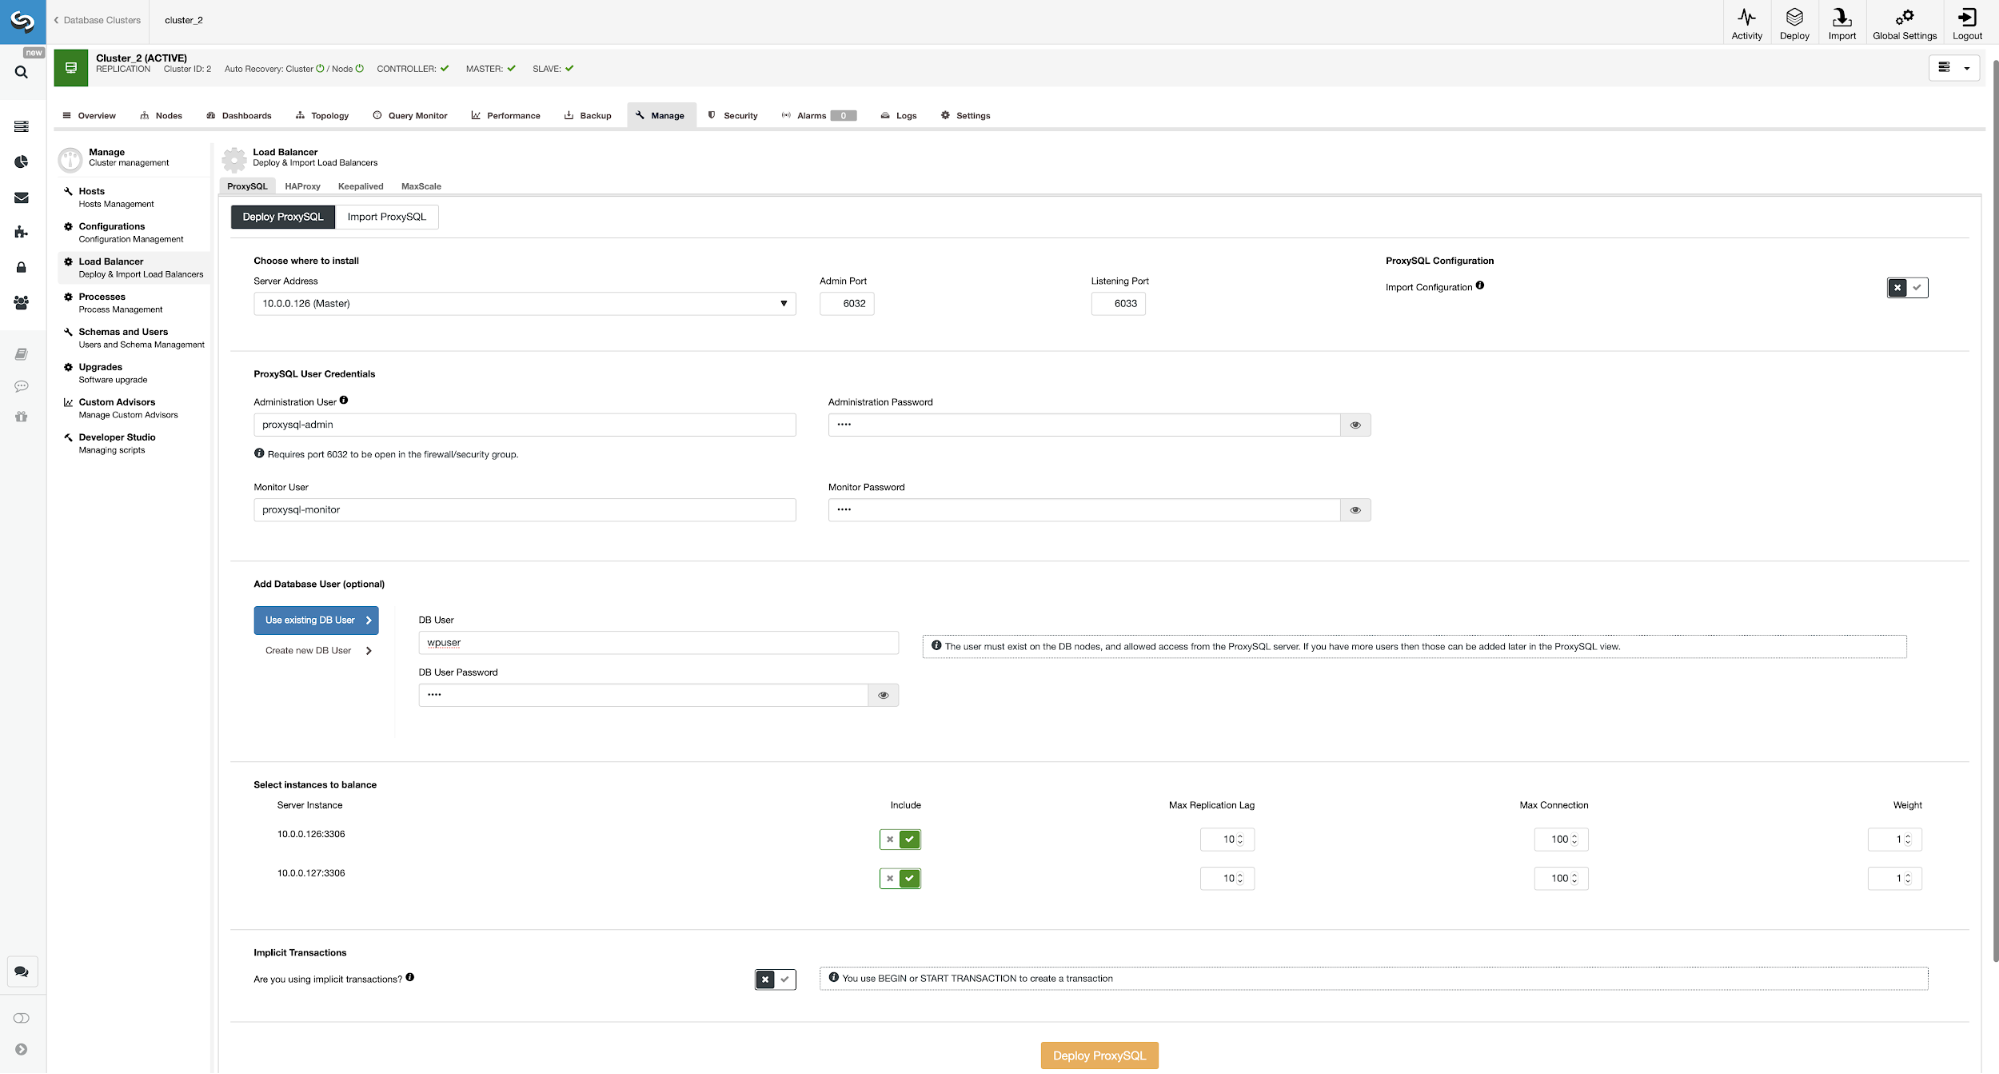Click the Logout icon
Screen dimensions: 1999x1074
tap(1966, 23)
